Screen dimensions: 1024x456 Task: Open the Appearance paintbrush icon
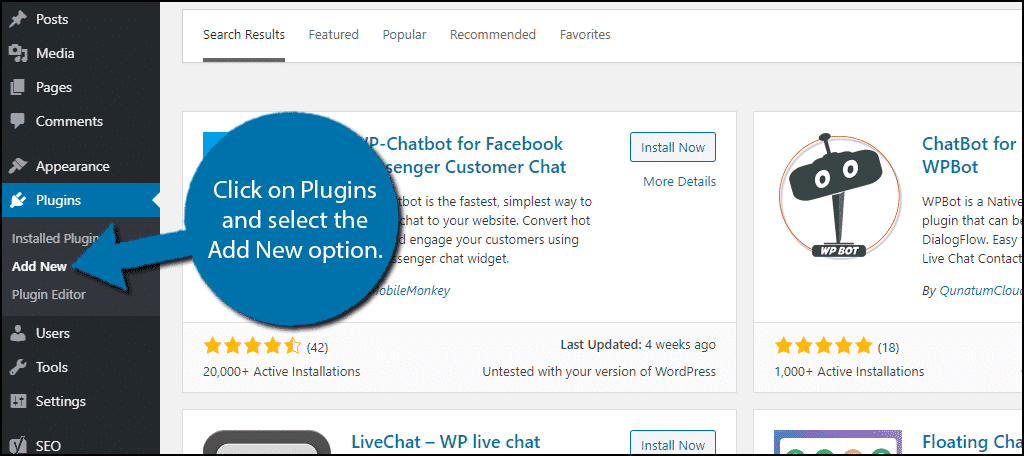tap(18, 167)
